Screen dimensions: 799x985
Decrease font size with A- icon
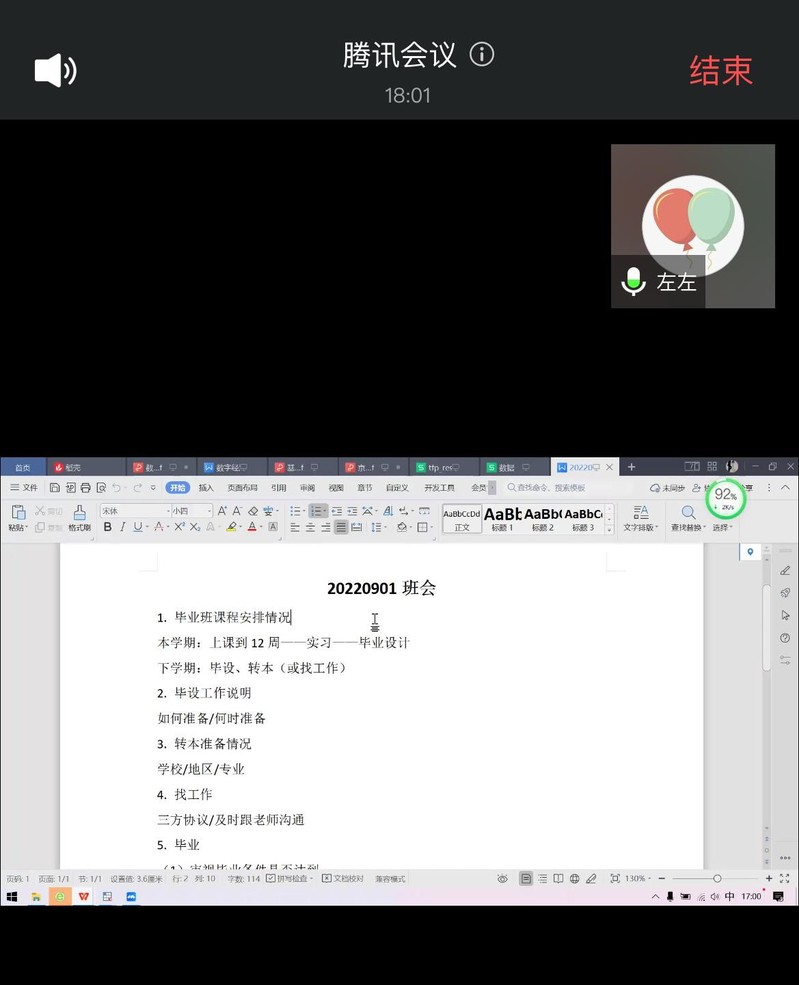pos(237,511)
